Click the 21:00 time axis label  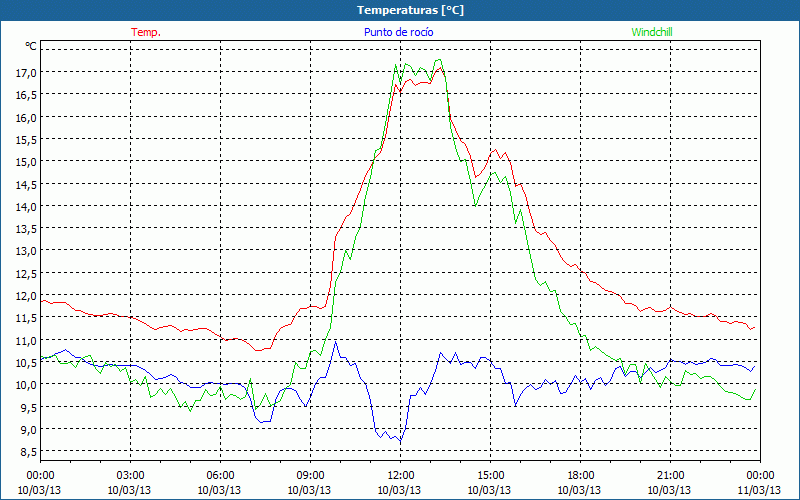point(670,476)
